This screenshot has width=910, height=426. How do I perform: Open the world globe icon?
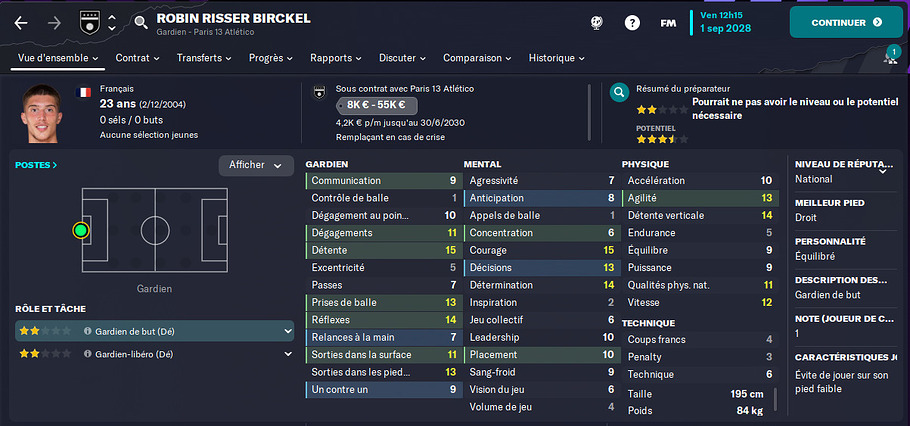(x=596, y=22)
